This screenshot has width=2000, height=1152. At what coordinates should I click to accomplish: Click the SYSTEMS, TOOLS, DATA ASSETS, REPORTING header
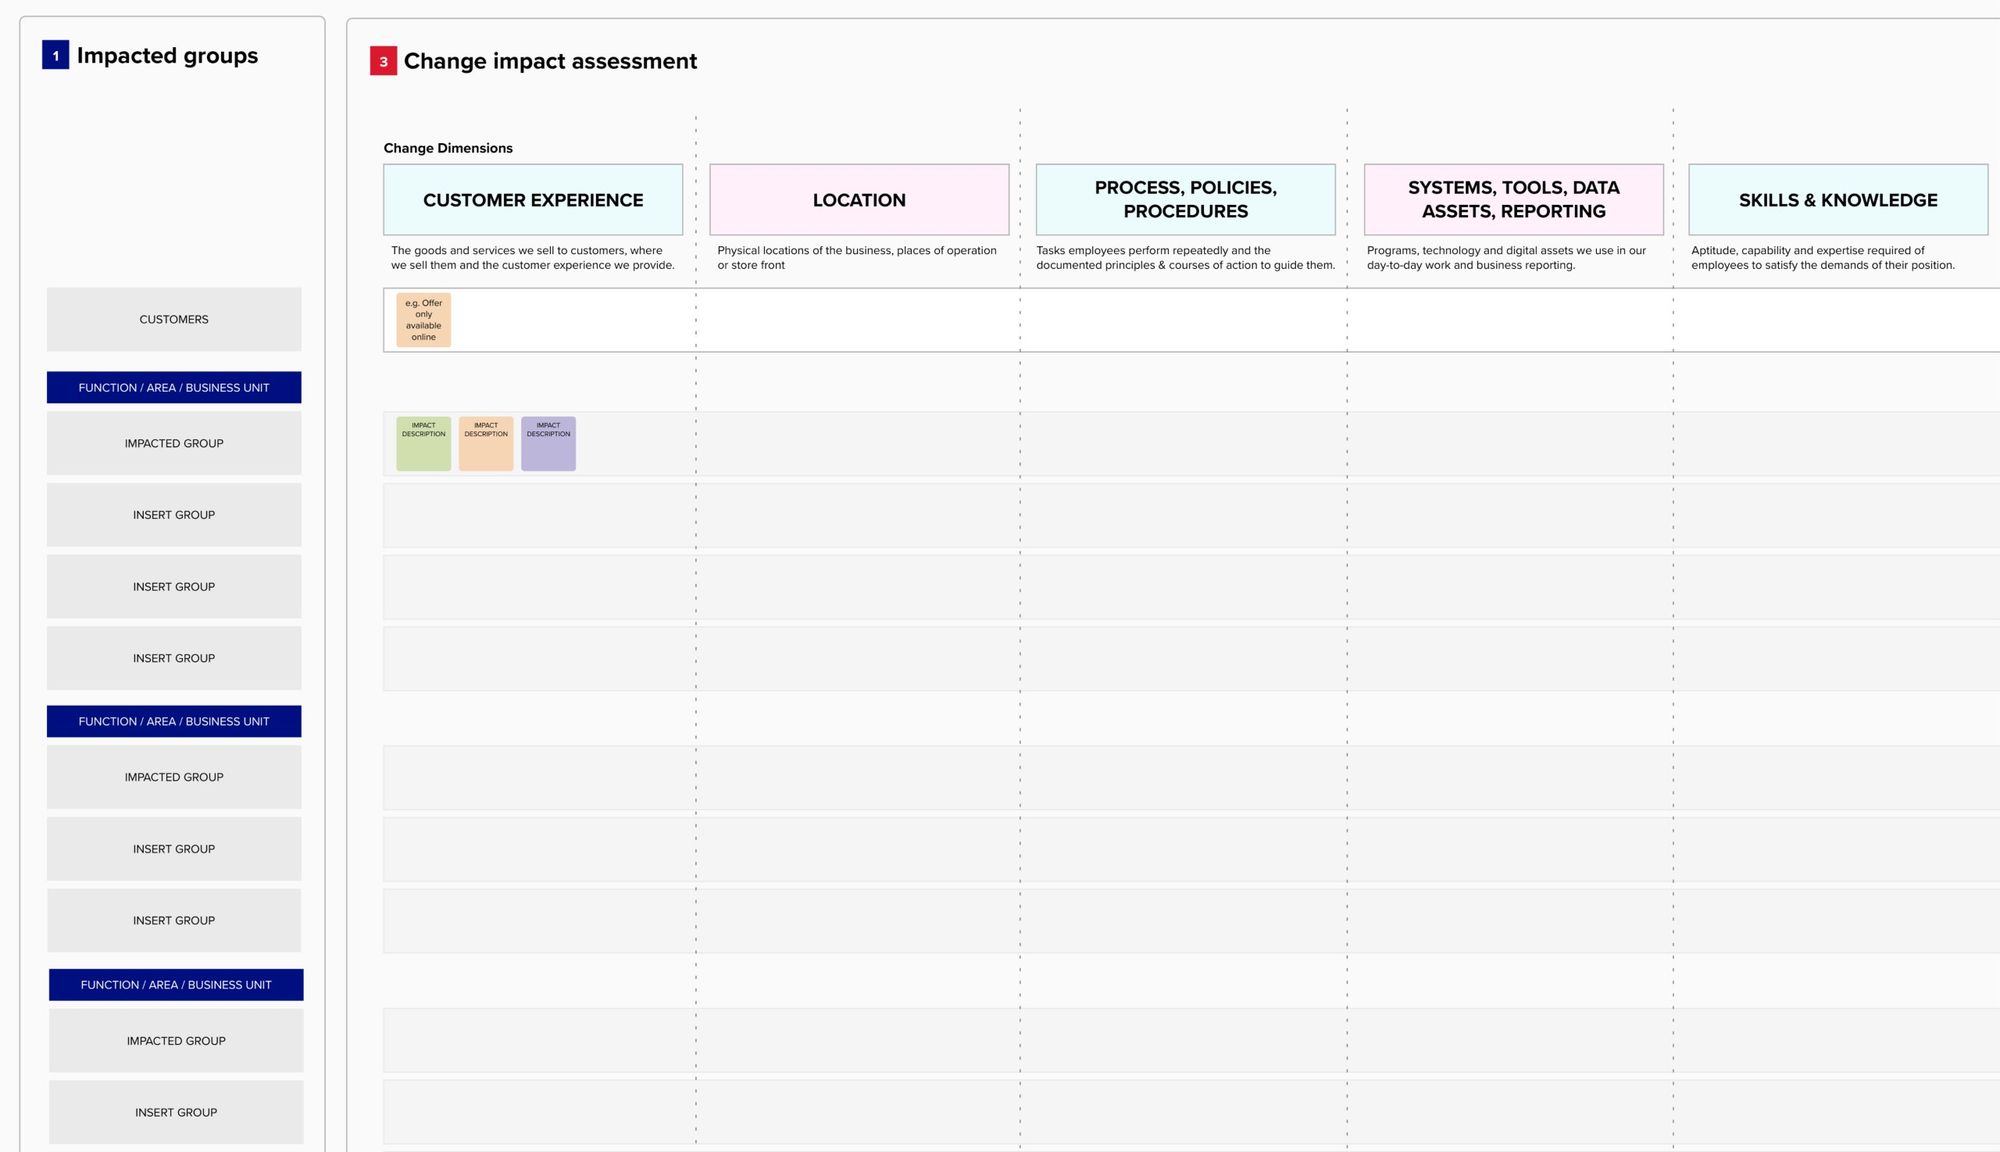1513,199
